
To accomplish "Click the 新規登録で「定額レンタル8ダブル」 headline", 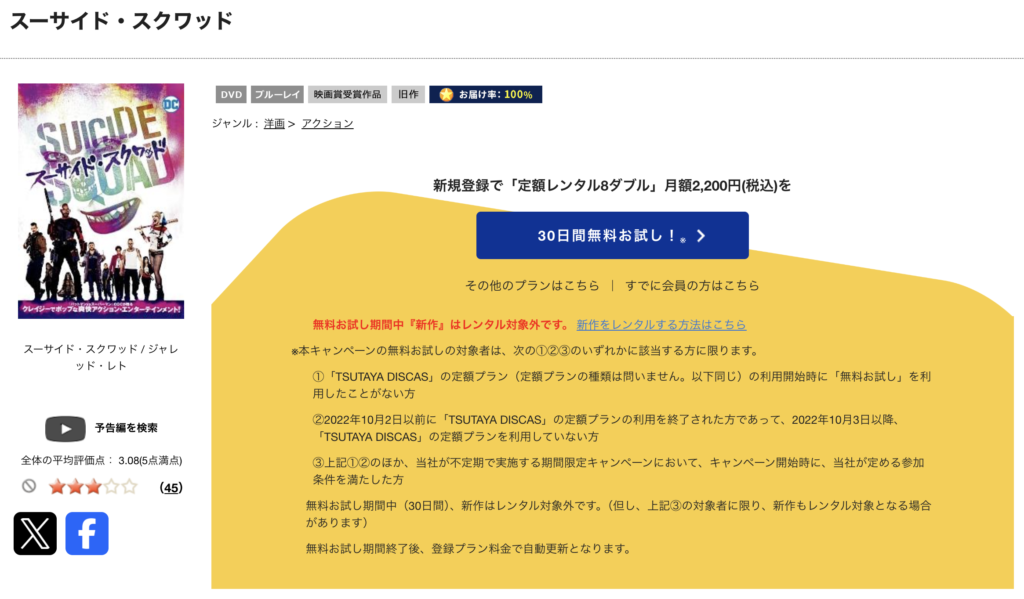I will click(612, 186).
